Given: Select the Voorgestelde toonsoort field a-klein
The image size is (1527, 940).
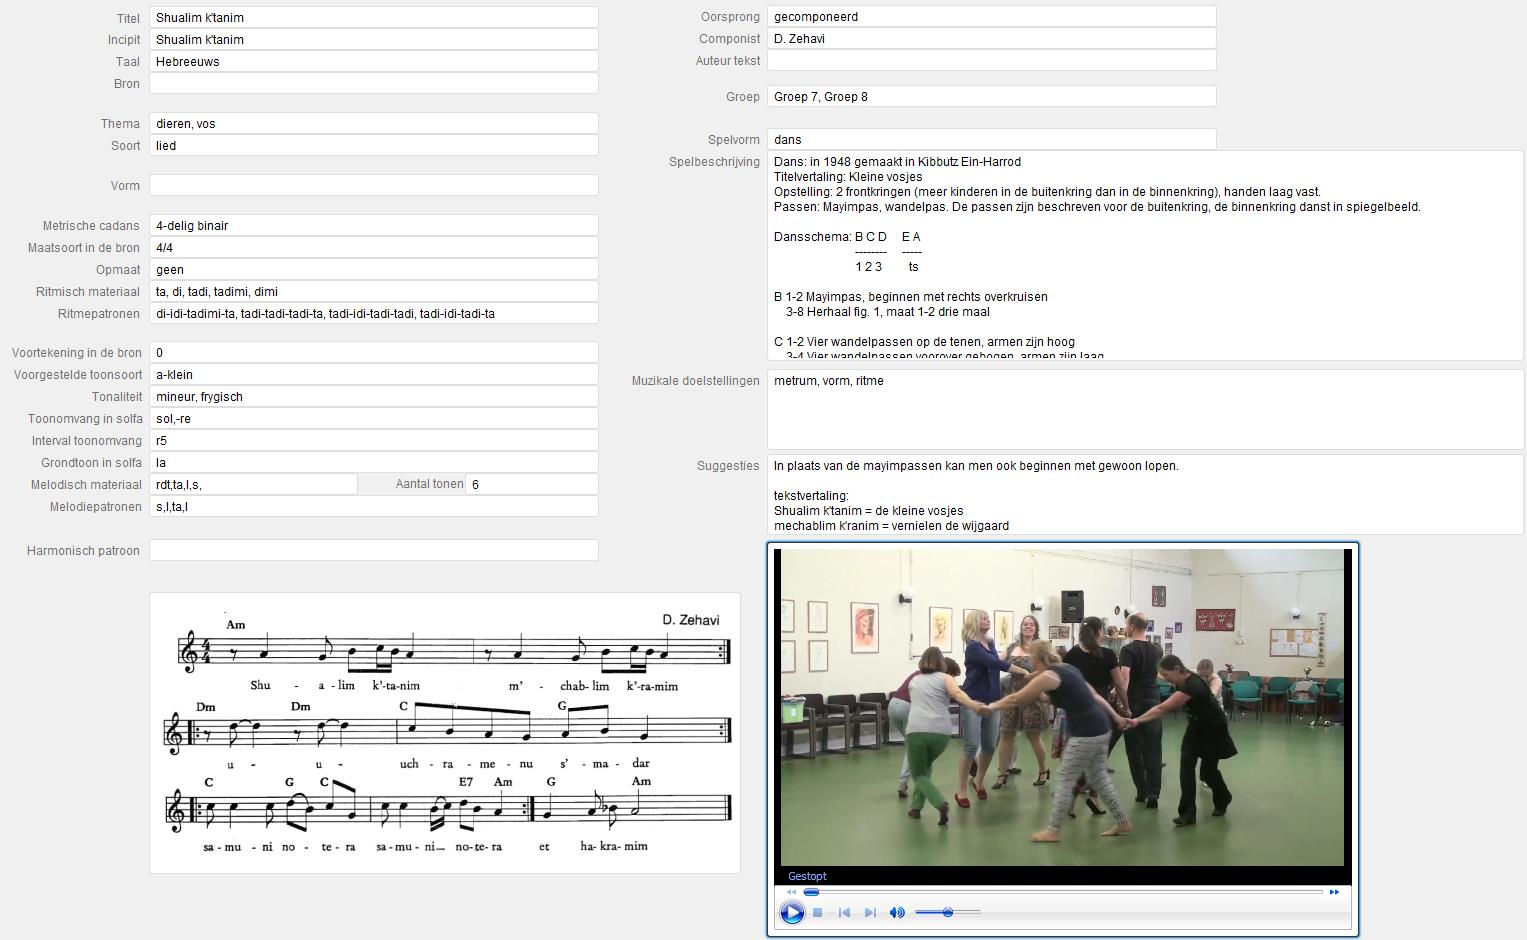Looking at the screenshot, I should [373, 375].
